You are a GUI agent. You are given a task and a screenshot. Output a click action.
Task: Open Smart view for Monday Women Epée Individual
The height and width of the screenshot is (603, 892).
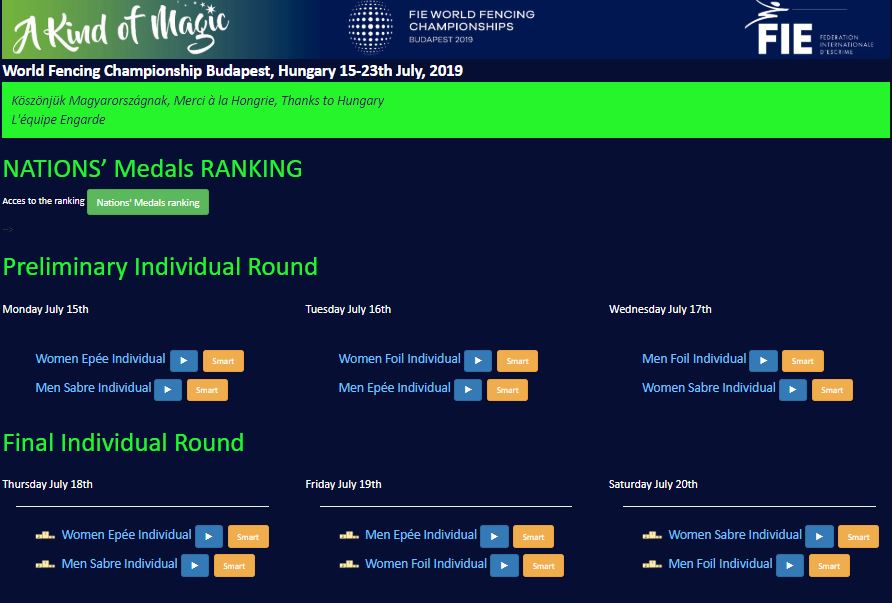tap(223, 361)
